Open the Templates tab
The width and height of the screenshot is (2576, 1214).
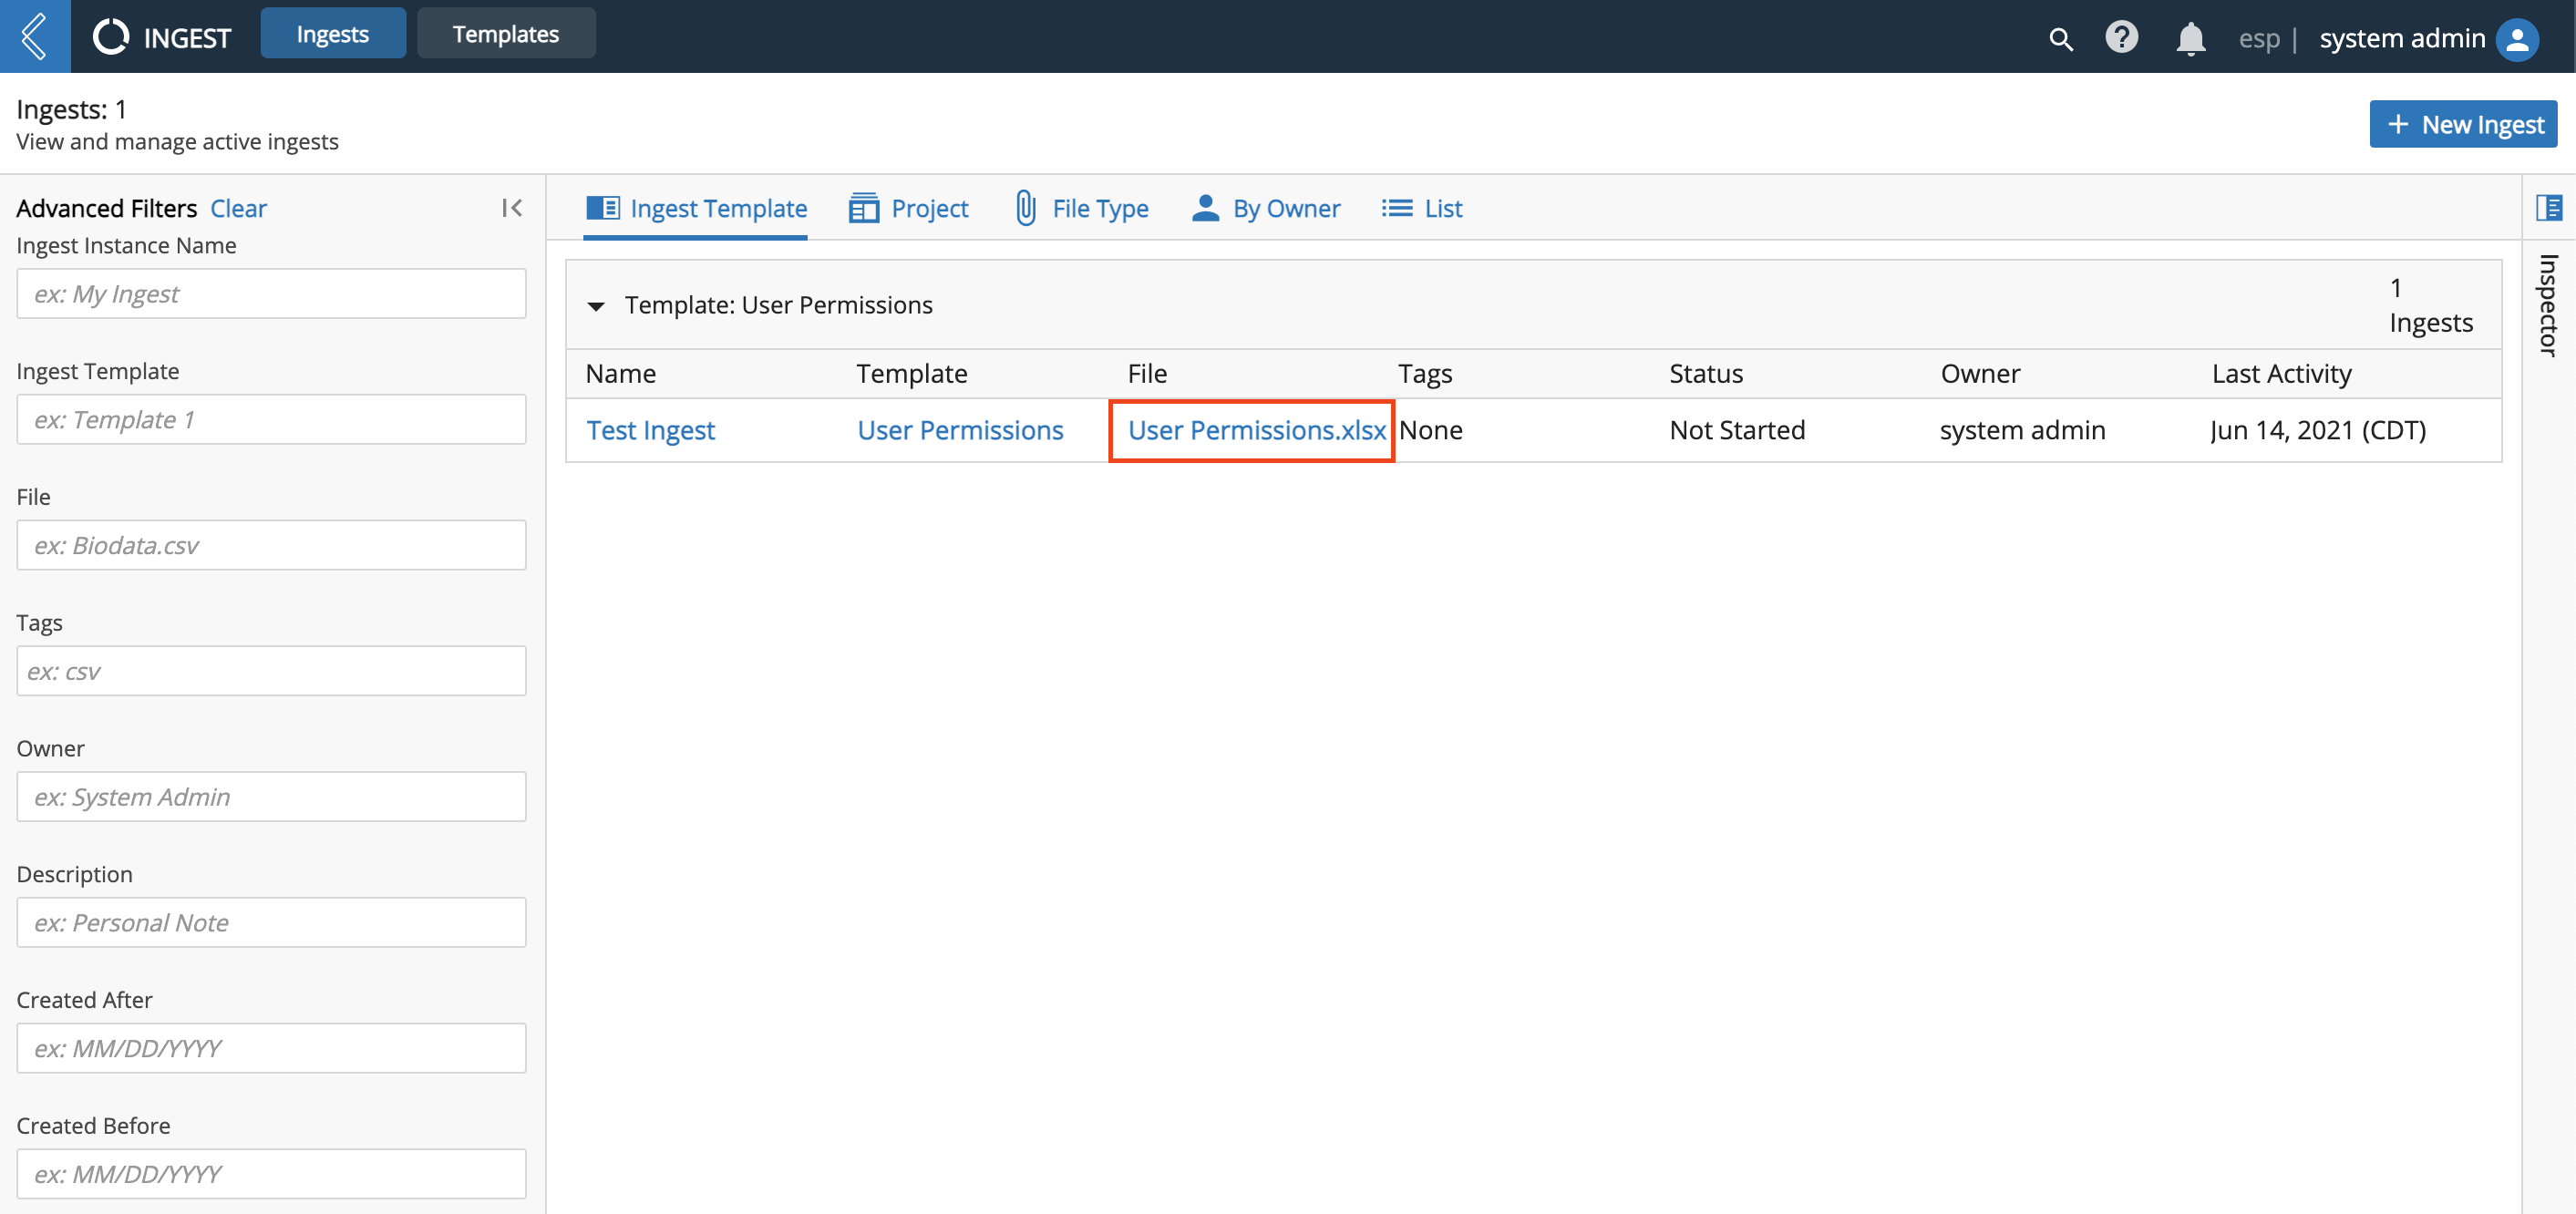(506, 33)
